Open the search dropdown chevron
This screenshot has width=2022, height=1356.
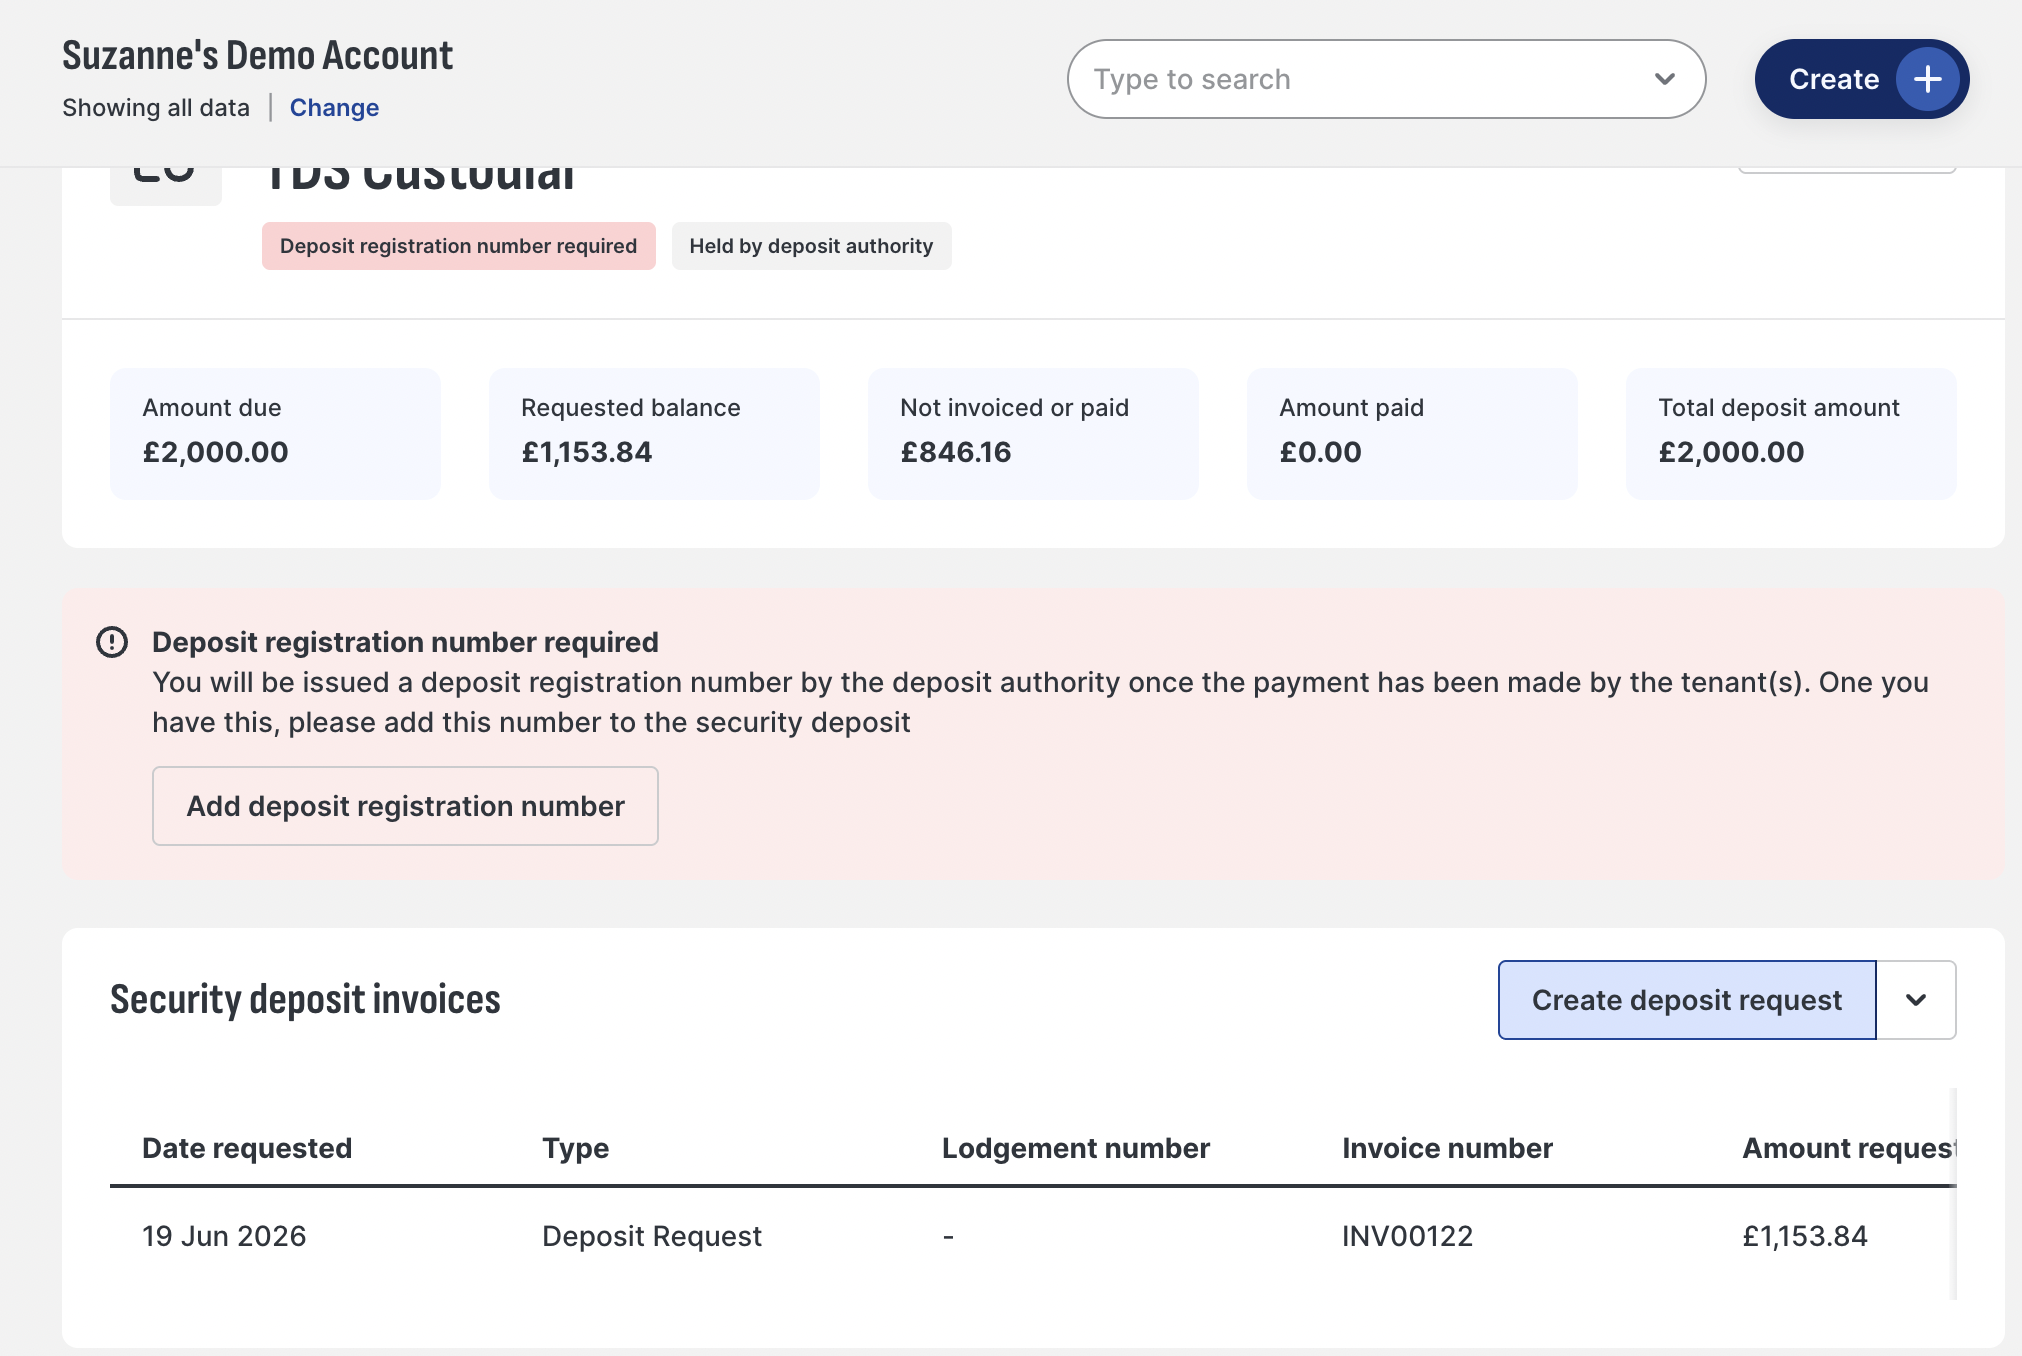click(1664, 79)
